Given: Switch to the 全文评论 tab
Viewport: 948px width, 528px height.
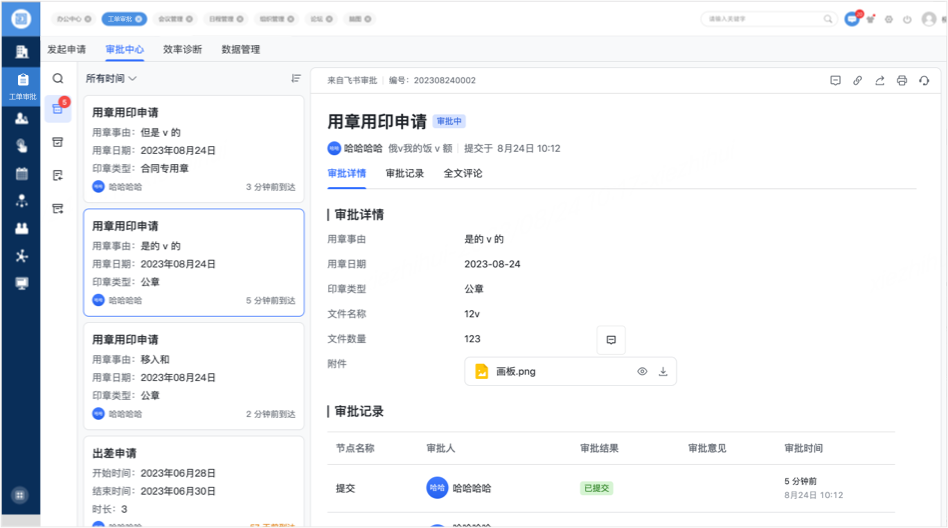Looking at the screenshot, I should tap(463, 173).
